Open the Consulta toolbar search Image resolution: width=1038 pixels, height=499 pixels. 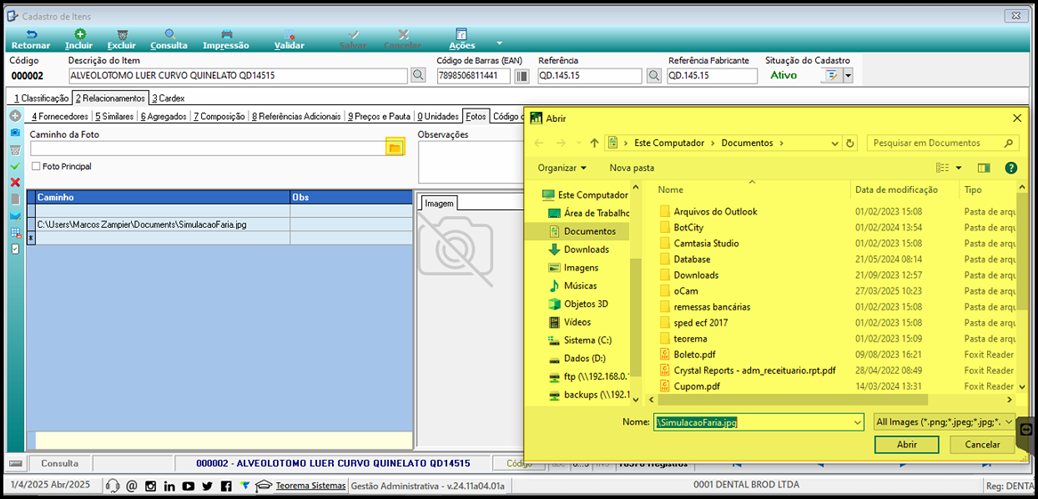[169, 40]
